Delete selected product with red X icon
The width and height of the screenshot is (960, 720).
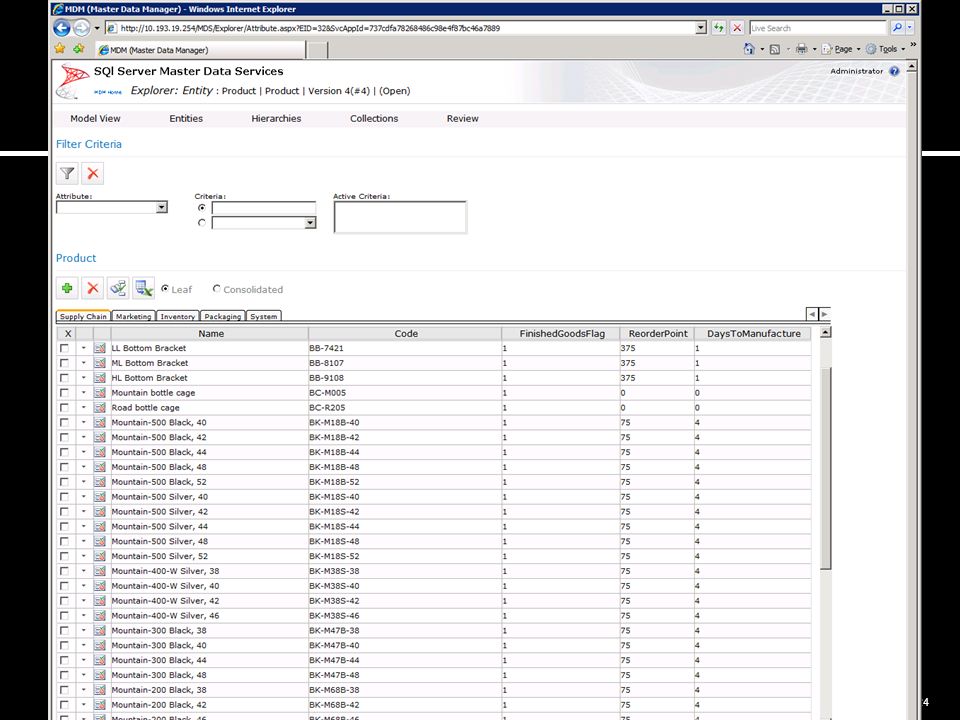point(93,288)
